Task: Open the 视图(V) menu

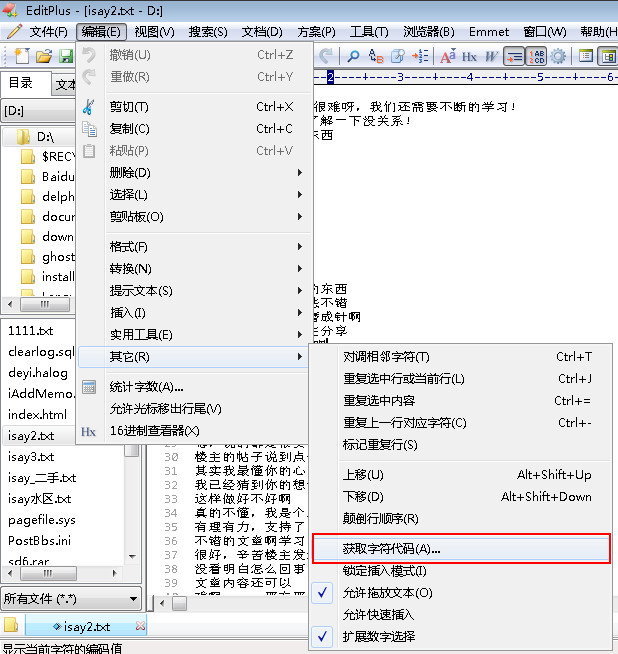Action: 154,32
